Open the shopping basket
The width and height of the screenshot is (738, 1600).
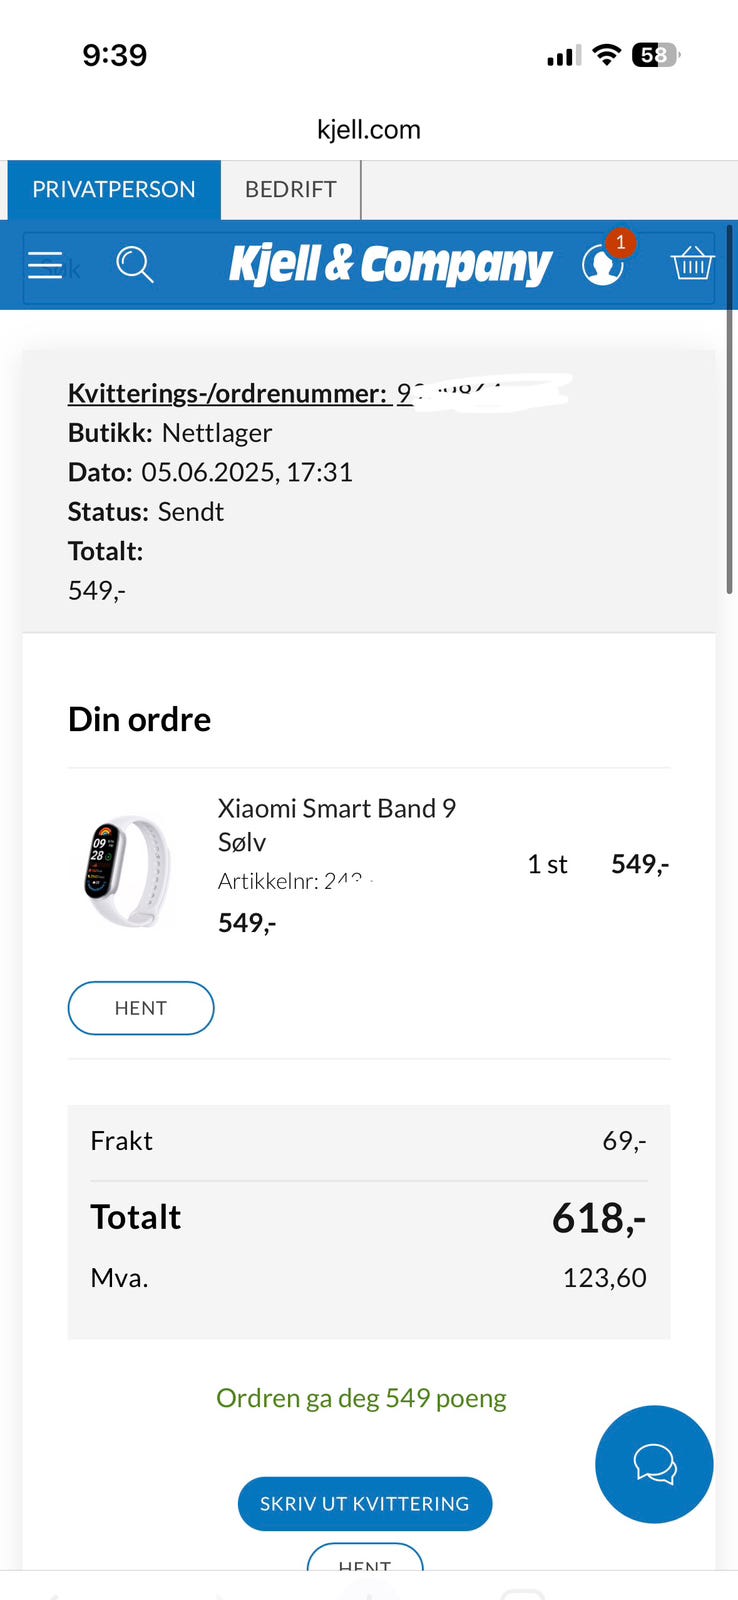692,264
